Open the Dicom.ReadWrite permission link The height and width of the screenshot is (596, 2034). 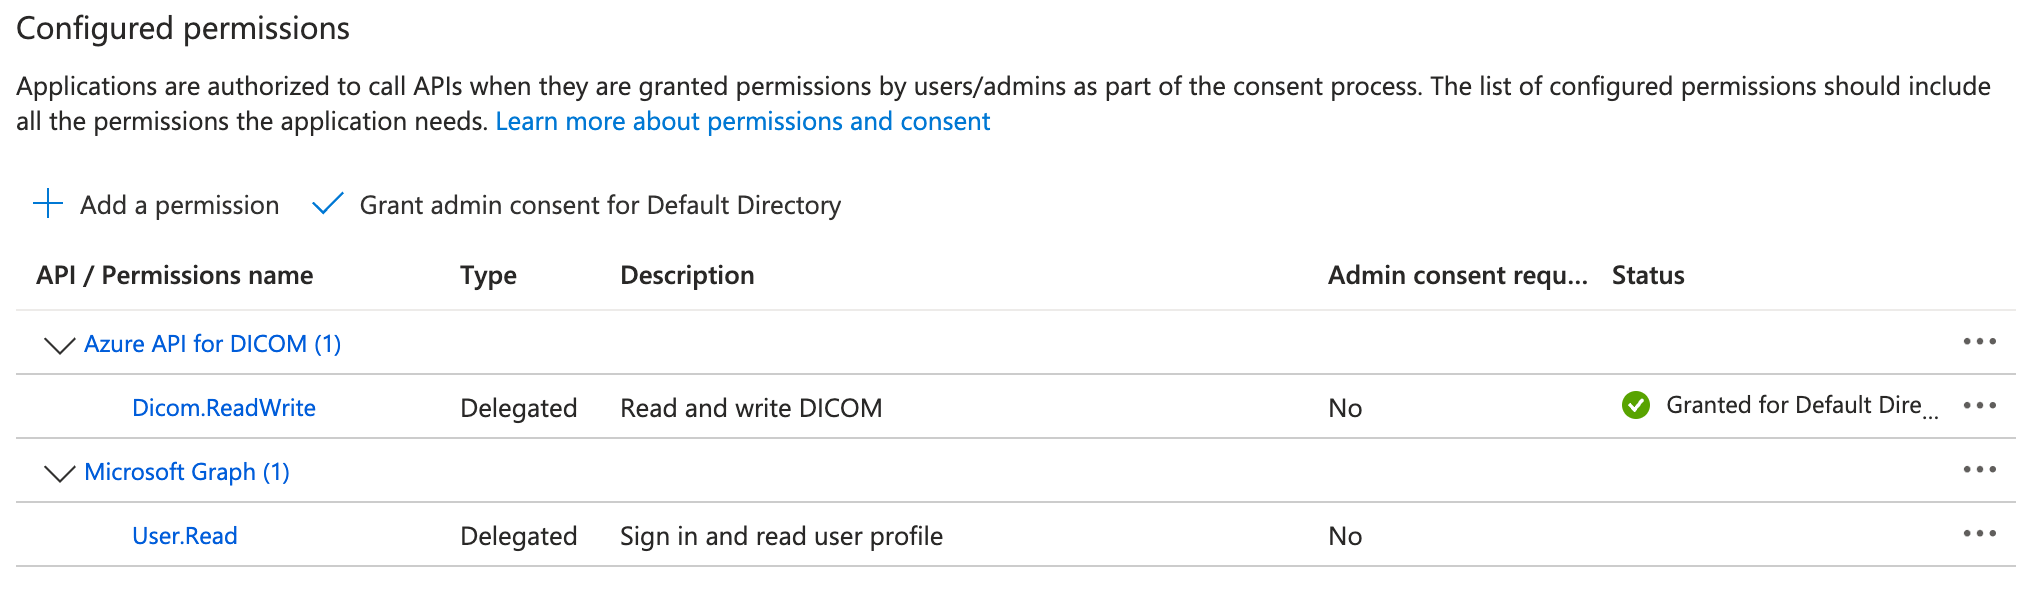click(x=224, y=408)
